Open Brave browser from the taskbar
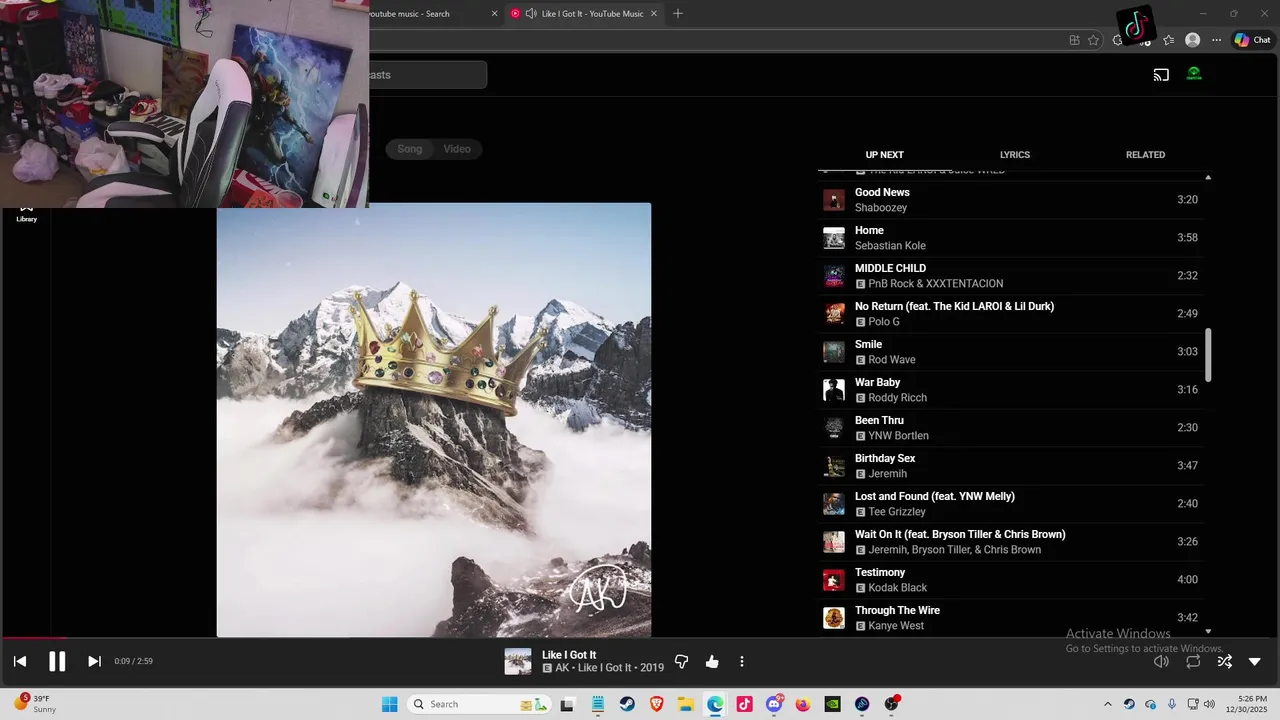 click(x=656, y=704)
